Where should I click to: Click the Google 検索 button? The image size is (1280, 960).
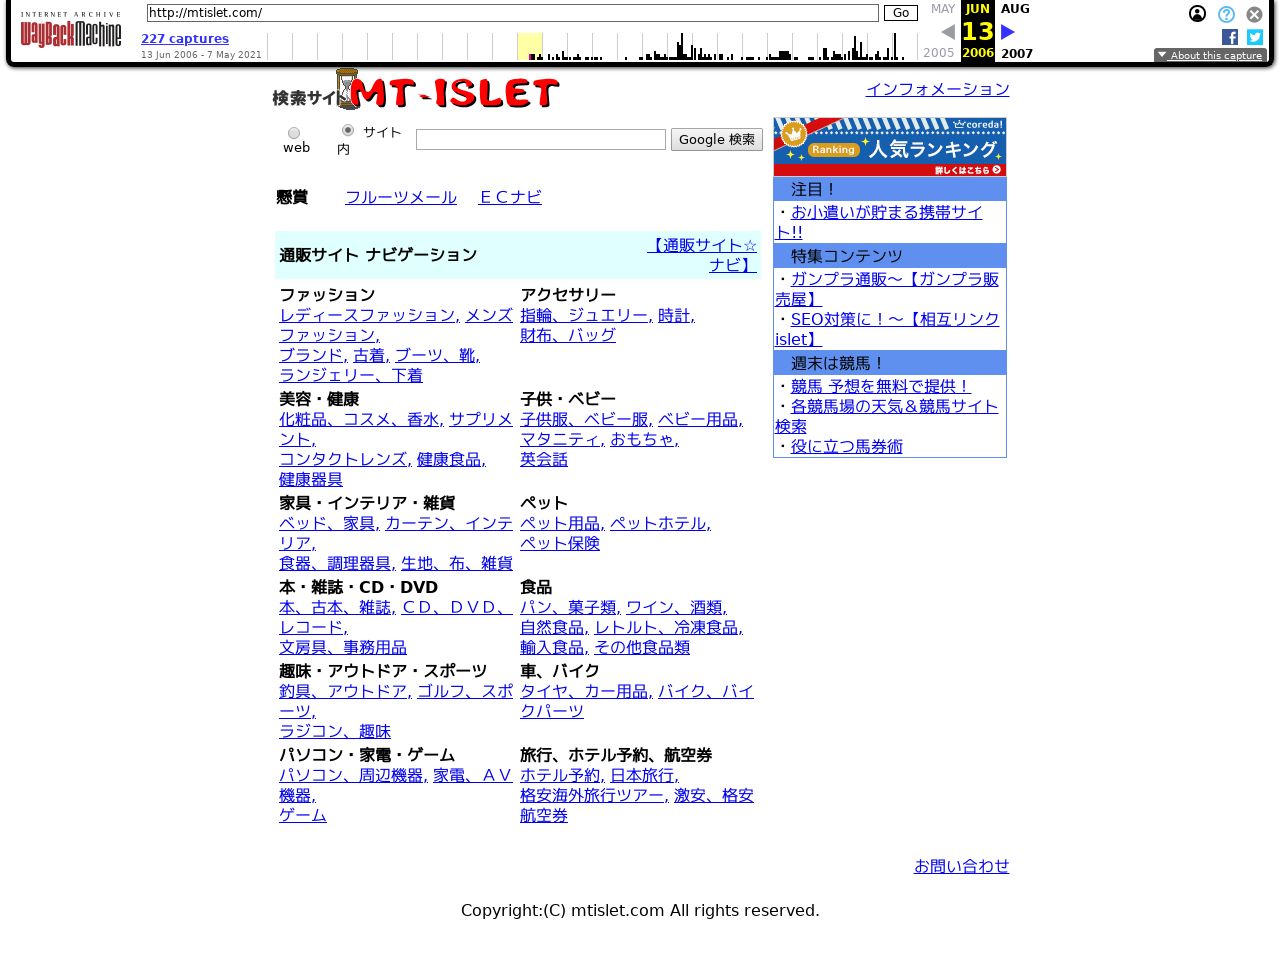[x=716, y=139]
